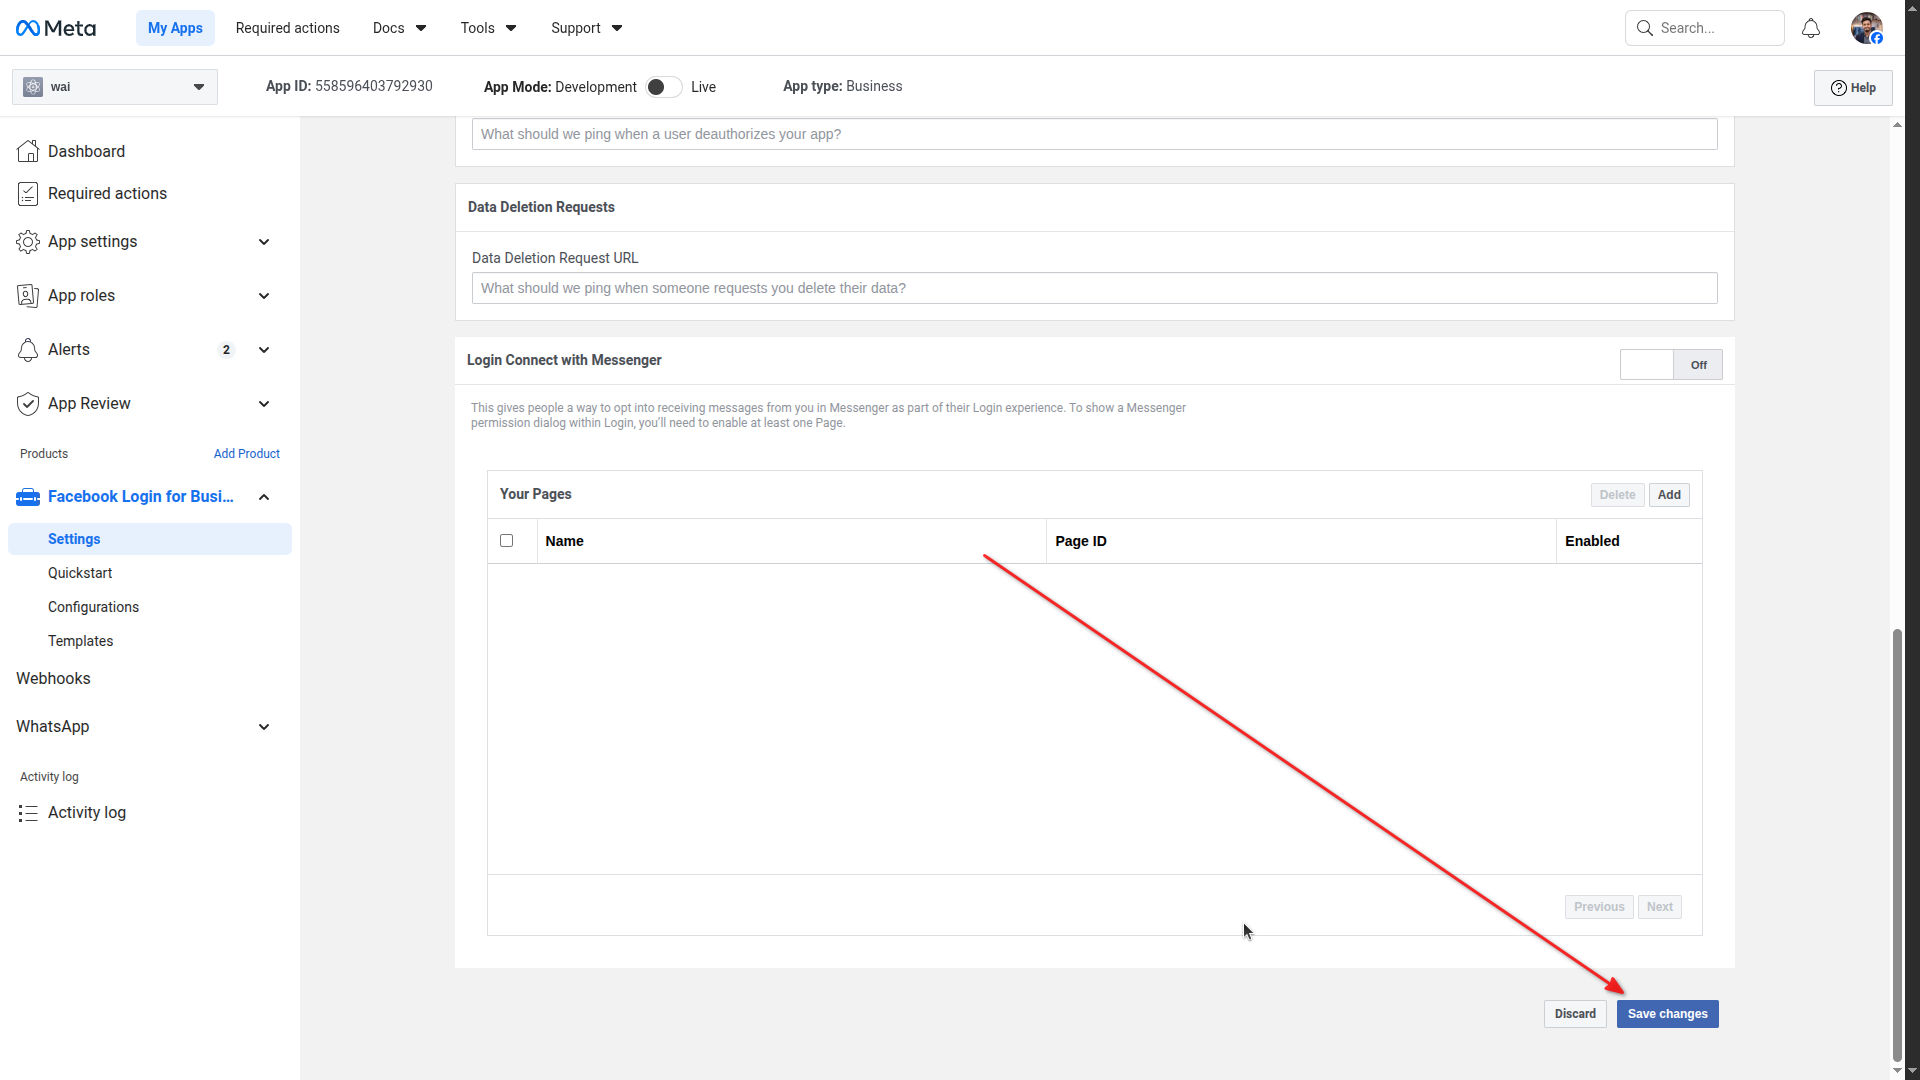Open the Tools menu
The image size is (1920, 1080).
[x=488, y=28]
